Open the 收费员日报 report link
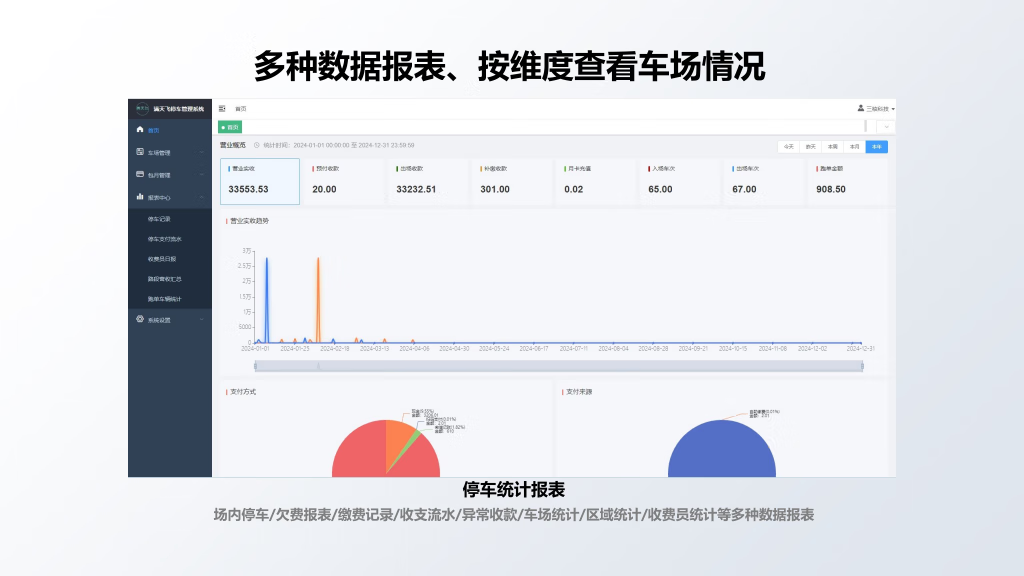Image resolution: width=1024 pixels, height=576 pixels. (162, 259)
